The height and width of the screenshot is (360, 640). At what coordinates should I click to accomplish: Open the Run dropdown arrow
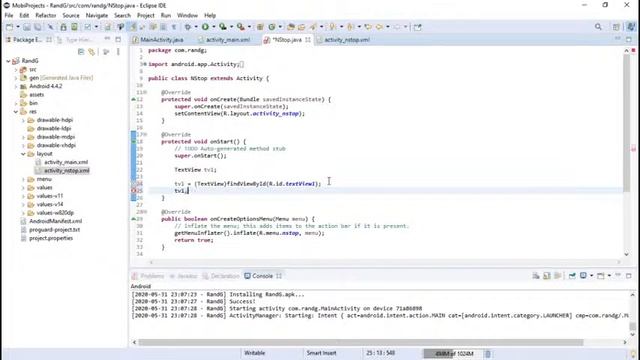pyautogui.click(x=213, y=27)
